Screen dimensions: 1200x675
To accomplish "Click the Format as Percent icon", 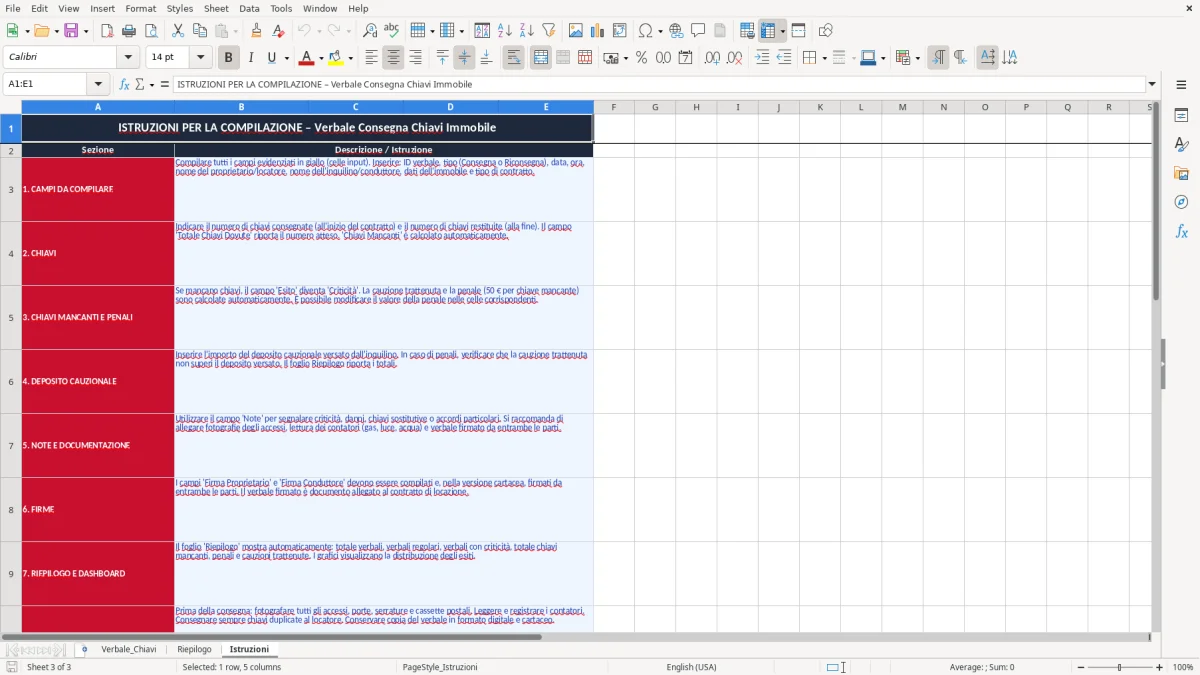I will (x=641, y=58).
